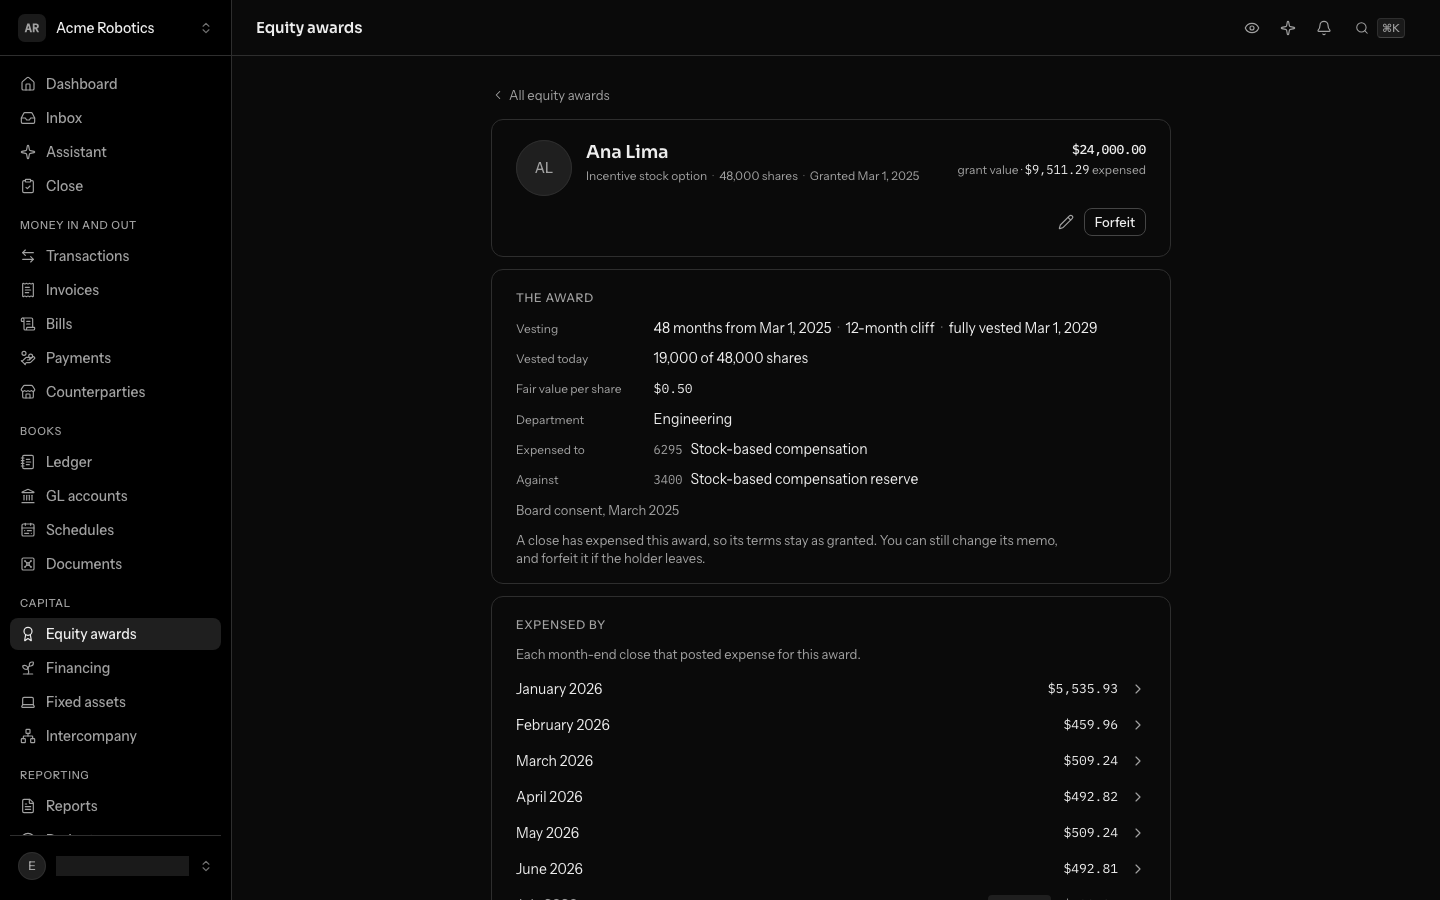
Task: Expand the March 2026 close row chevron
Action: [1137, 761]
